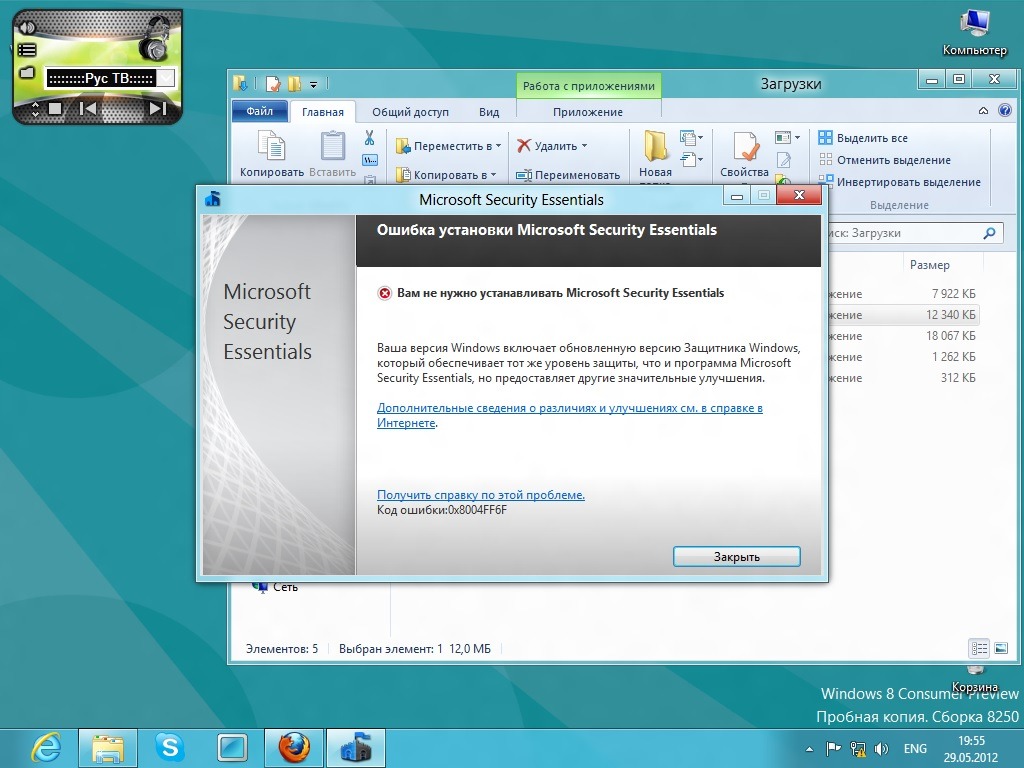Open the Рус ТВ station dropdown
The height and width of the screenshot is (768, 1024).
point(167,78)
